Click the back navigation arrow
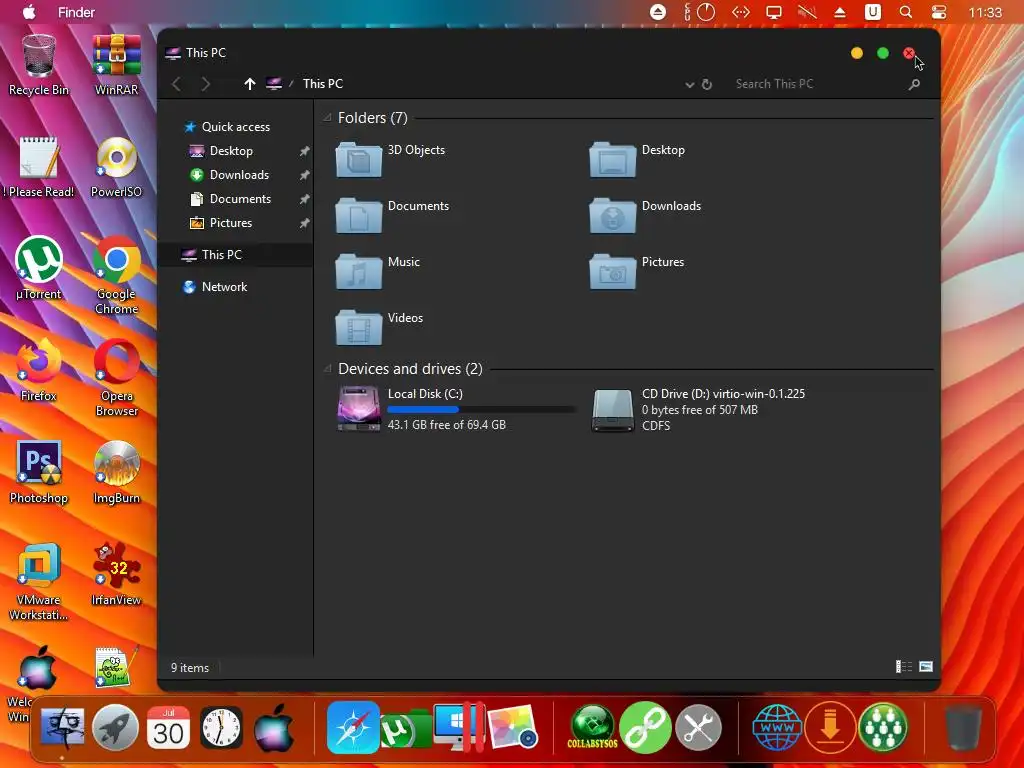 click(176, 84)
